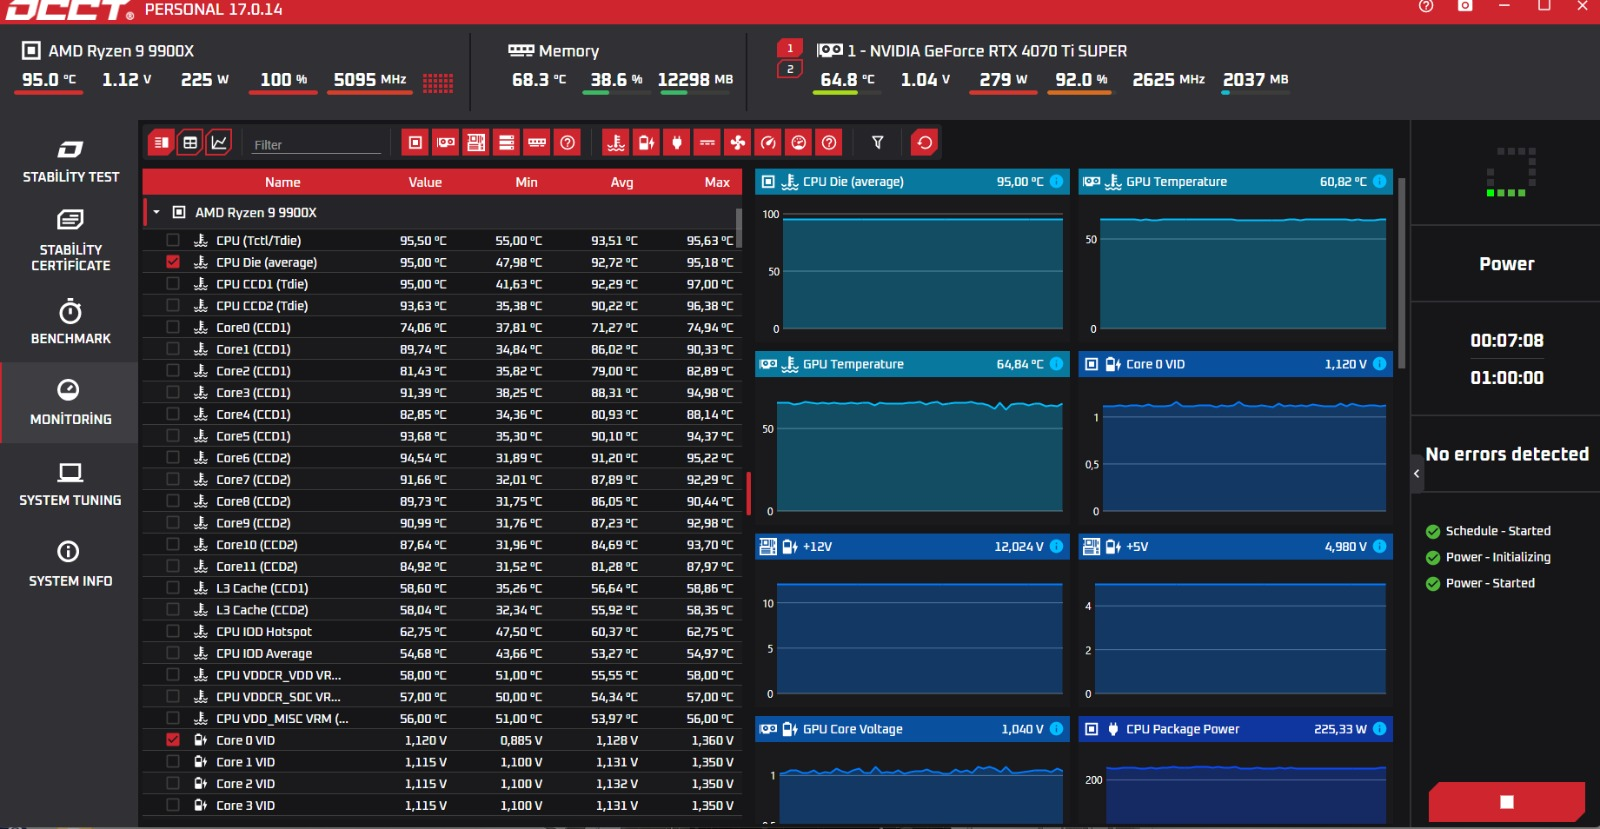Toggle the power plug sensor type filter
Viewport: 1600px width, 829px height.
click(677, 143)
